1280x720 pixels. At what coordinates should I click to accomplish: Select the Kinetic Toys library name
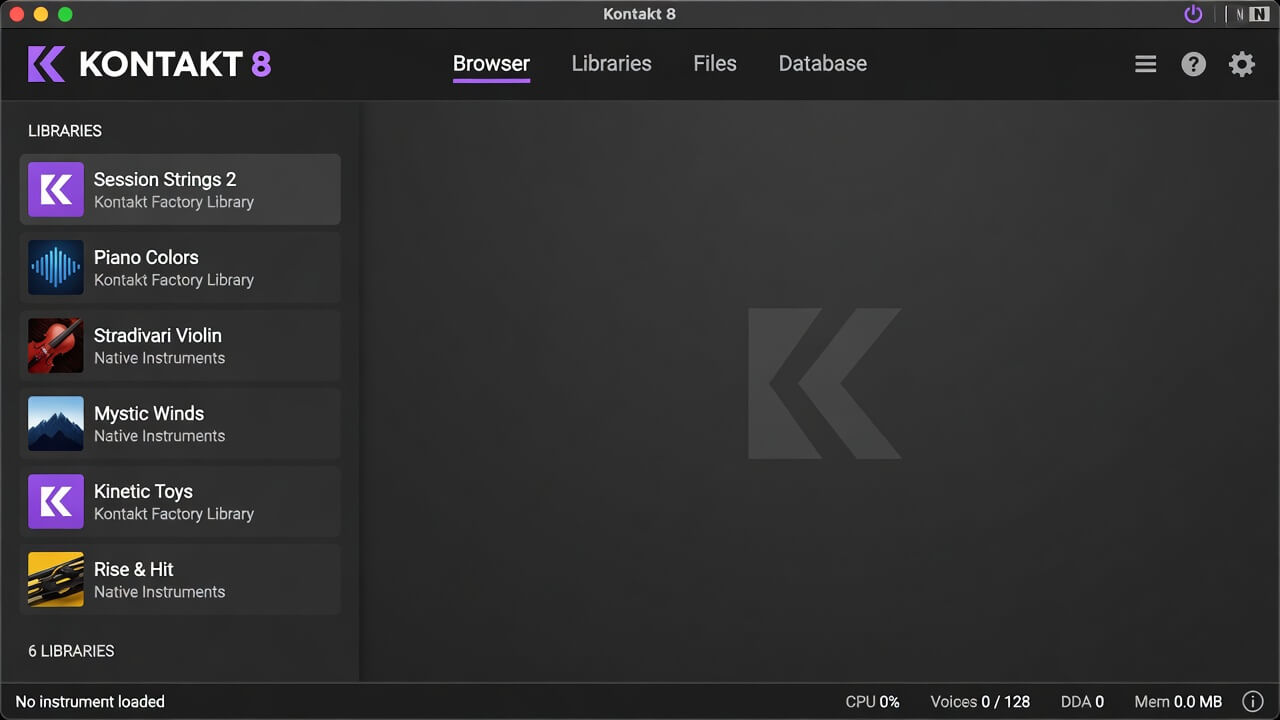(x=143, y=491)
